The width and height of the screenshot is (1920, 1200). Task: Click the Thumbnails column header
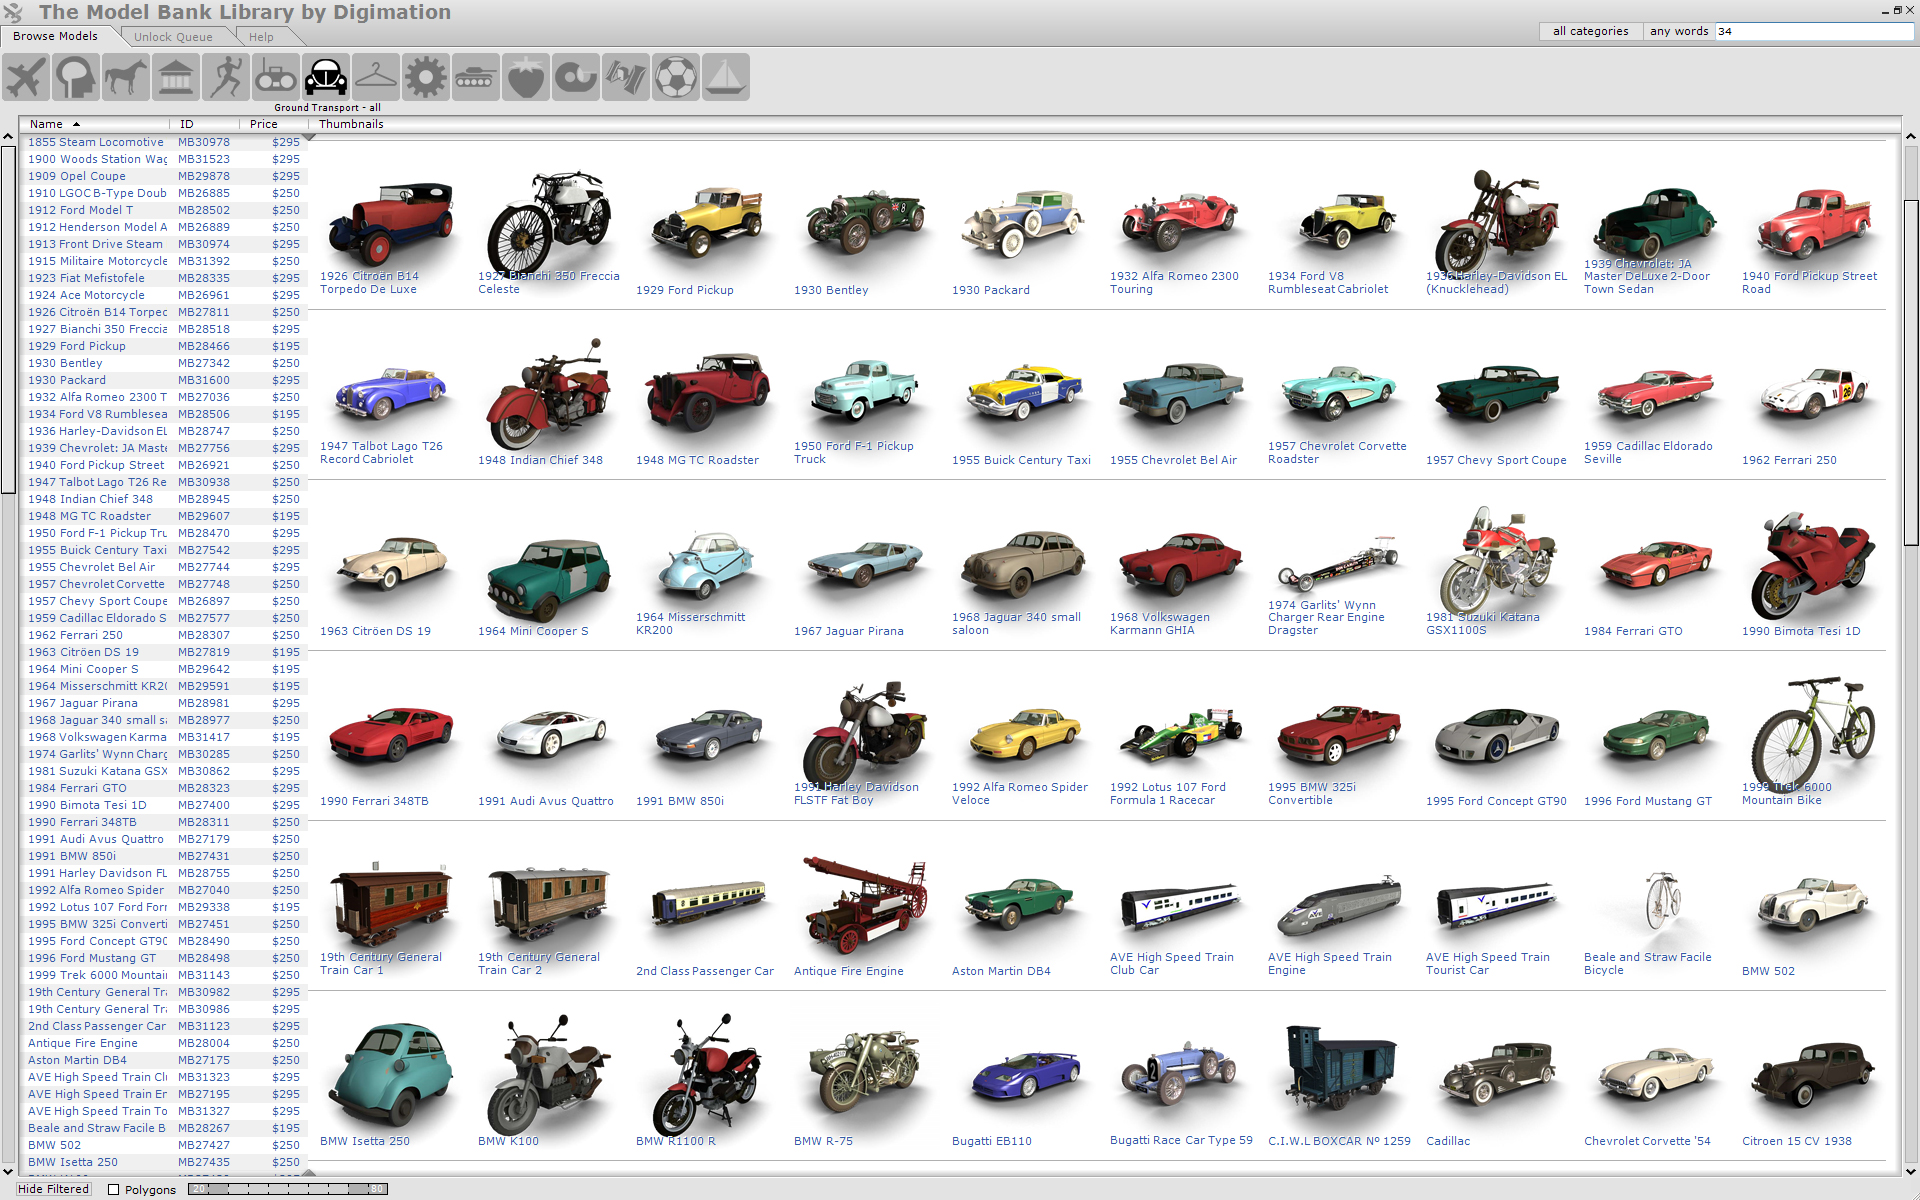(x=351, y=124)
